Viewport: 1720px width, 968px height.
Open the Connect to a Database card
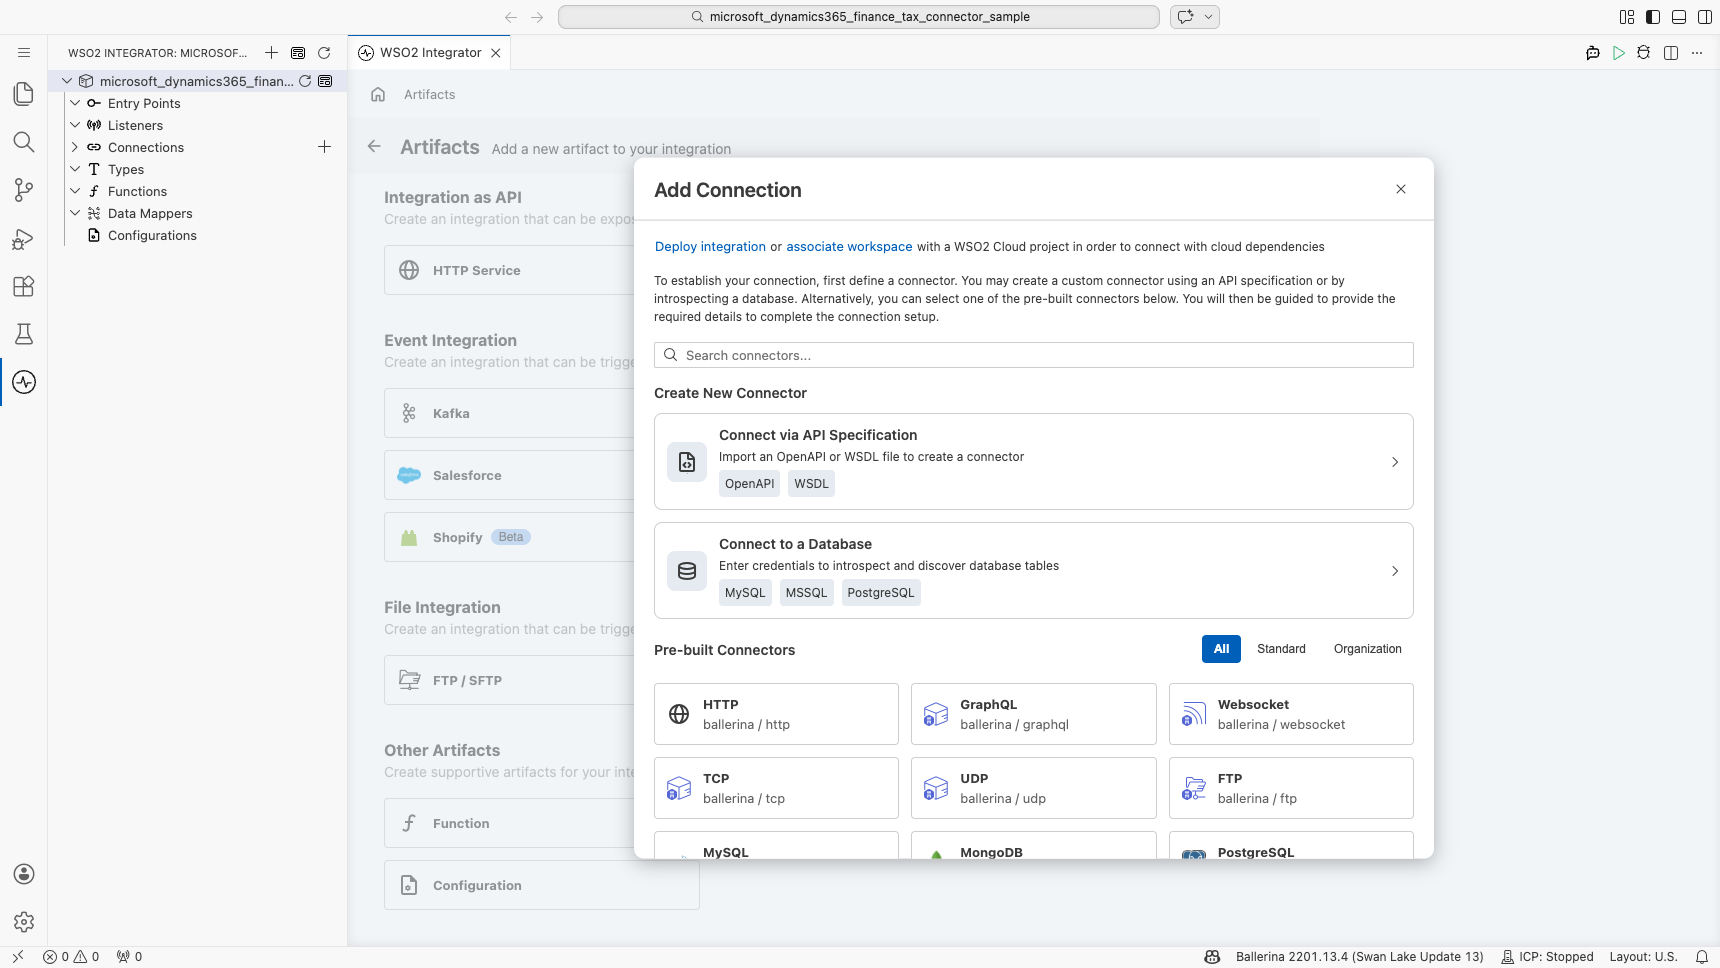point(1033,570)
